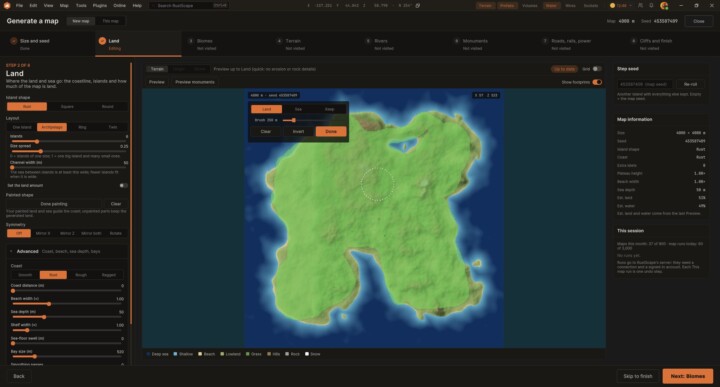The width and height of the screenshot is (720, 387).
Task: Click the Up to date status badge
Action: coord(564,69)
